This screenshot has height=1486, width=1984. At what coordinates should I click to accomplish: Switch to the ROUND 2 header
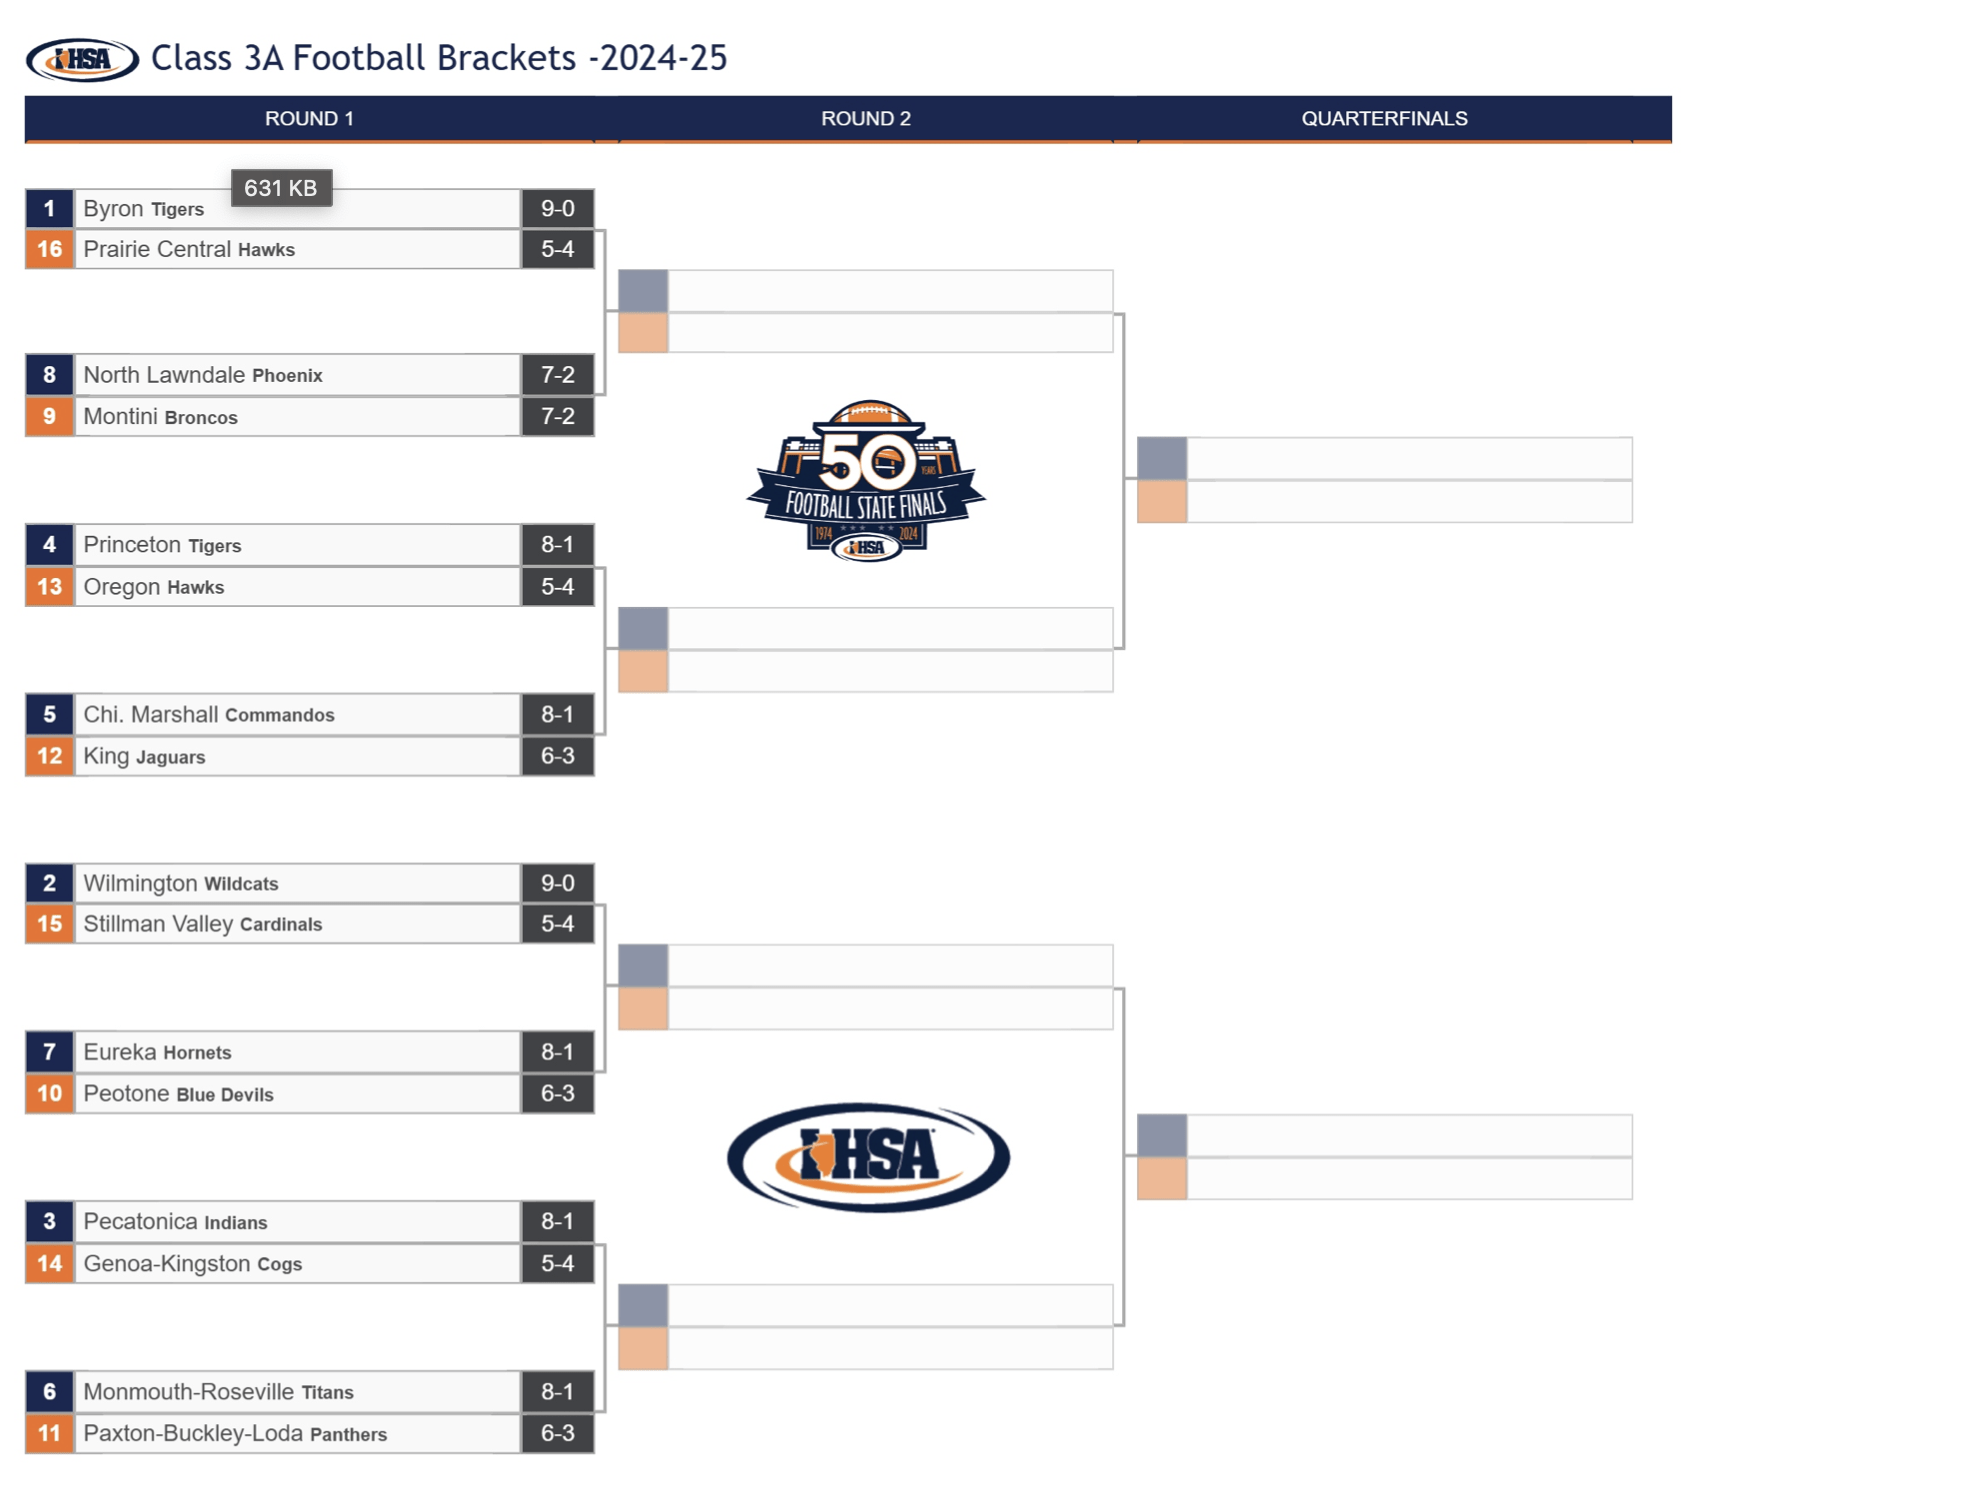point(866,119)
